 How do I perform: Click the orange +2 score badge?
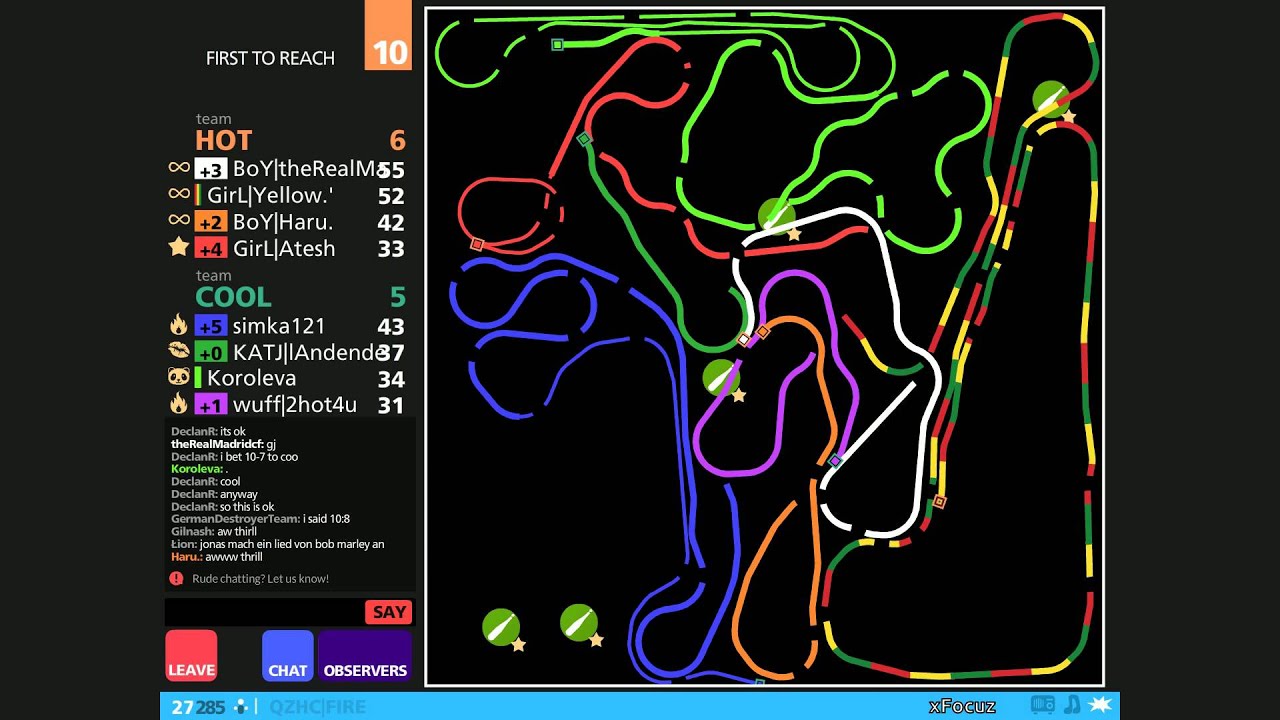(211, 222)
